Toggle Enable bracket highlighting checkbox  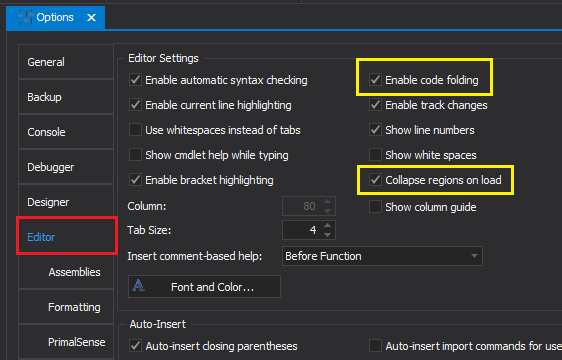pos(135,180)
